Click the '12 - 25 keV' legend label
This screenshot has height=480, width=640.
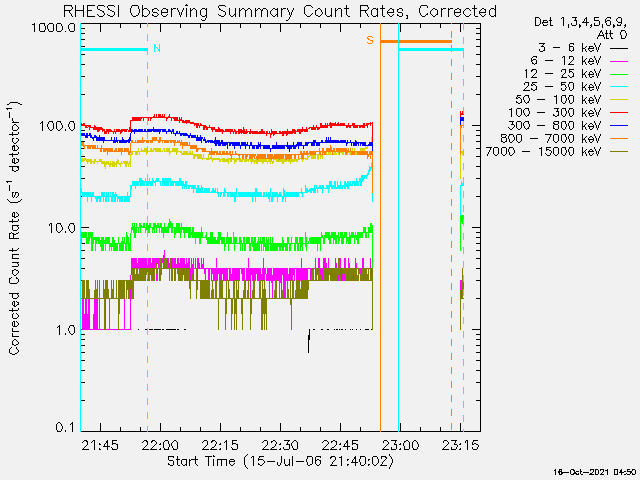tap(562, 74)
